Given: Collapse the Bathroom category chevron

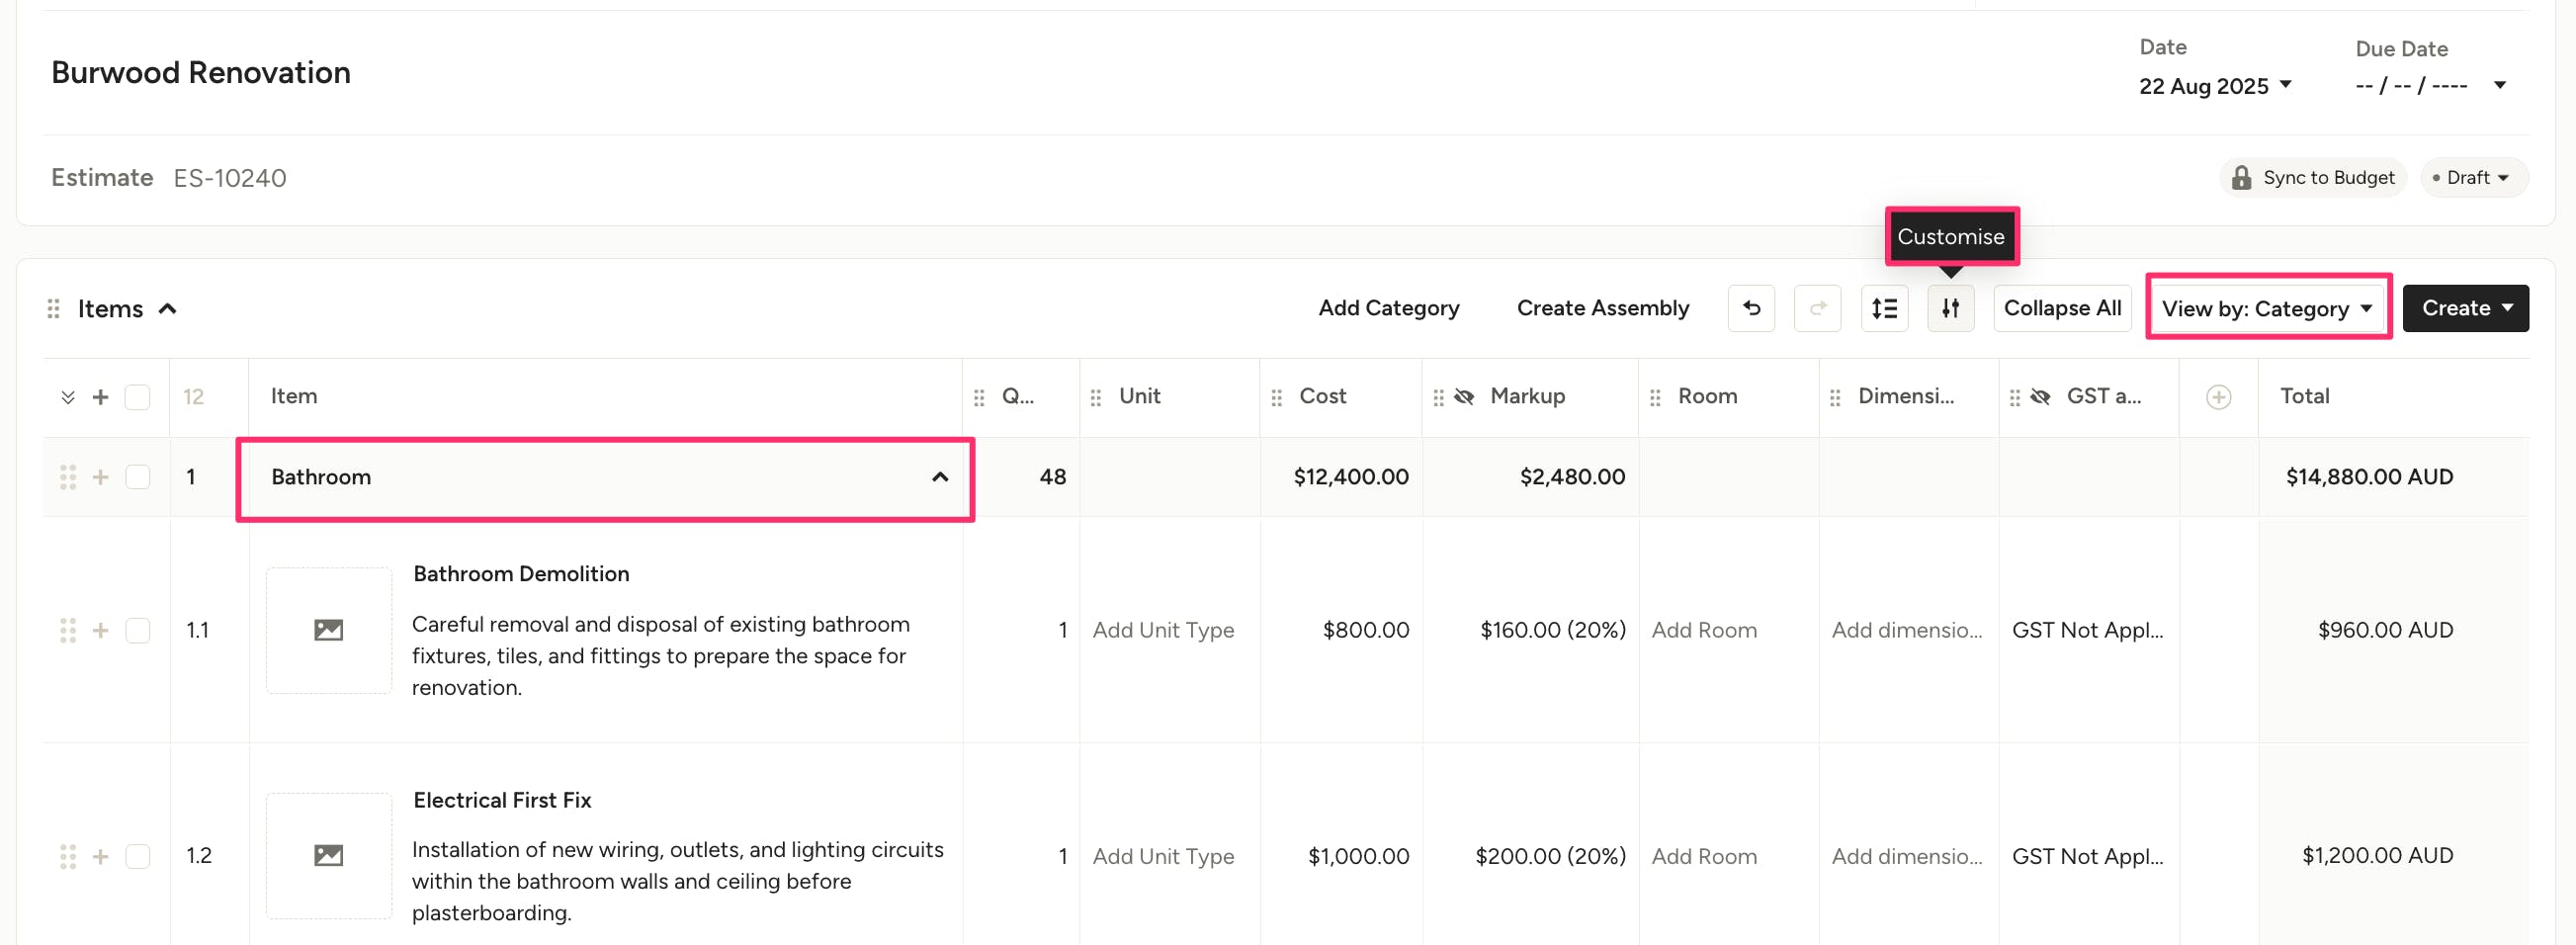Looking at the screenshot, I should [x=939, y=477].
